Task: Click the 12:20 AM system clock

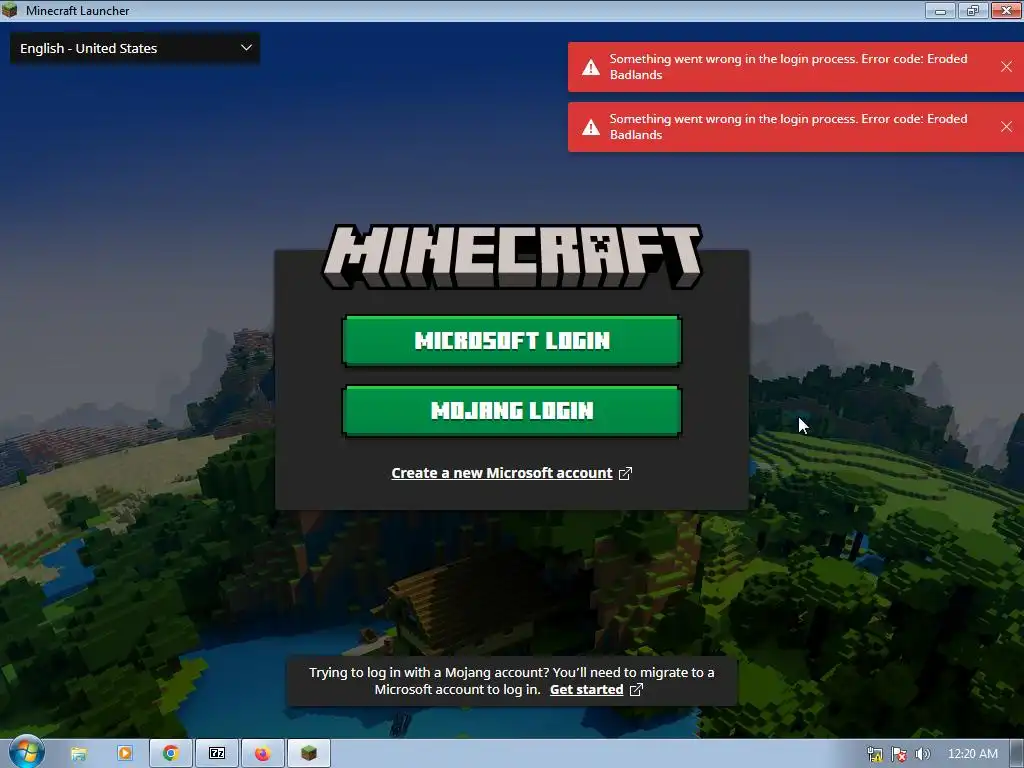Action: [x=972, y=754]
